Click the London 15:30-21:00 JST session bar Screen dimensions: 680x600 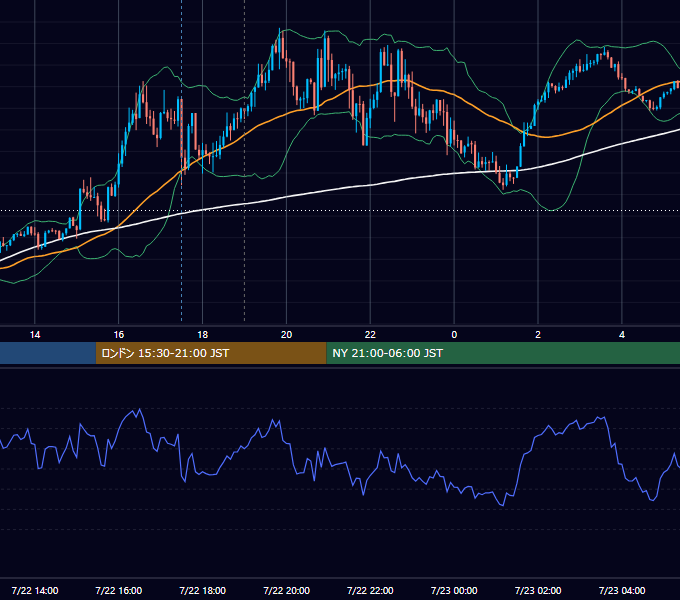[211, 353]
